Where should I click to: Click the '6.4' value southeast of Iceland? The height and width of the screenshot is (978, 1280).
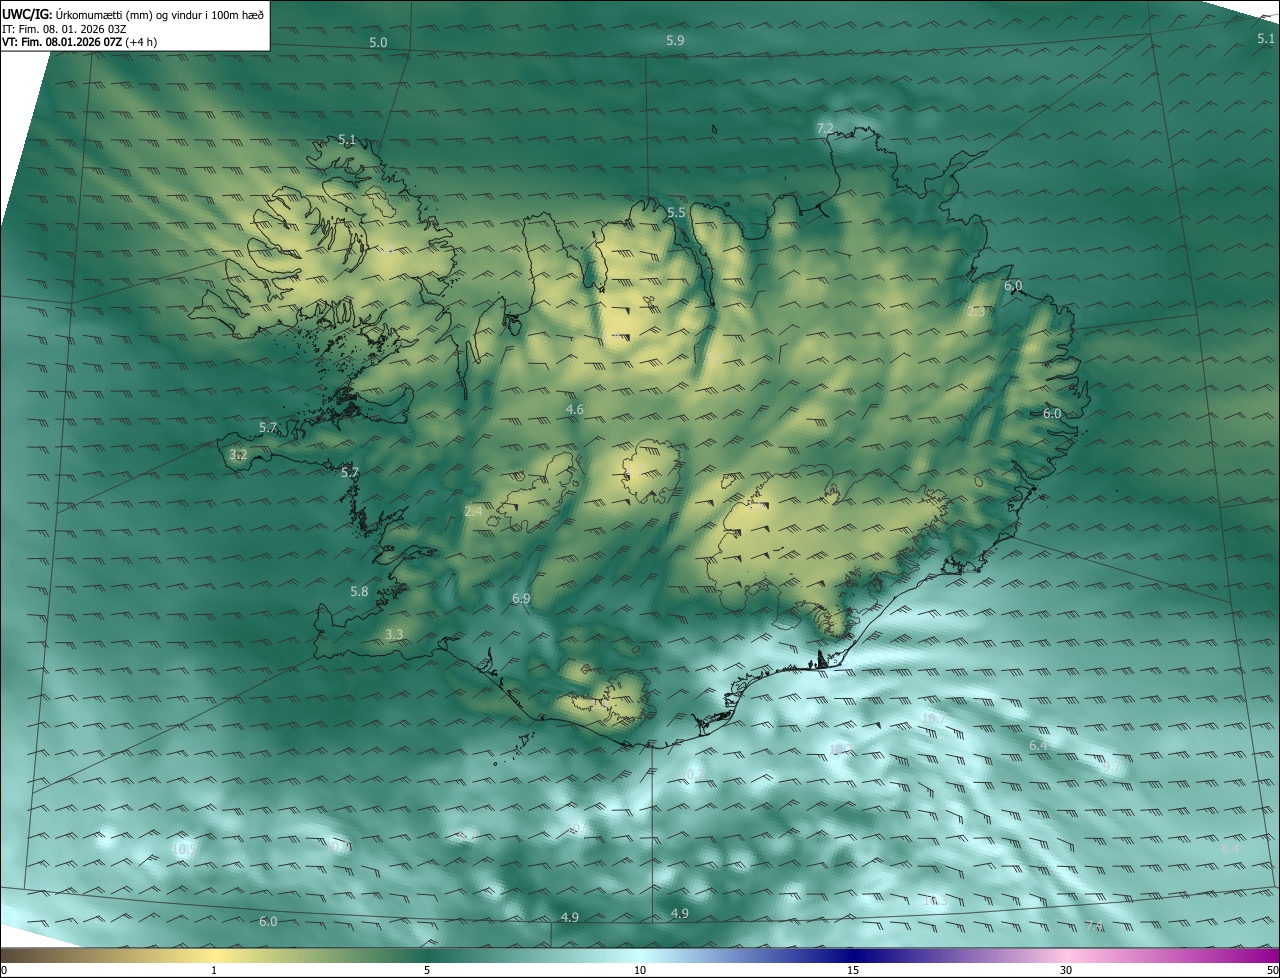click(x=1038, y=746)
